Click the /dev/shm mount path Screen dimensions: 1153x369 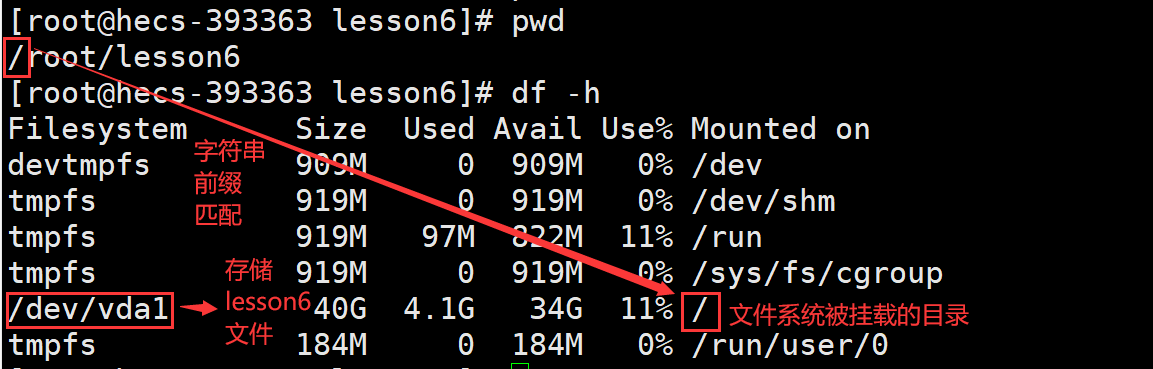coord(763,201)
